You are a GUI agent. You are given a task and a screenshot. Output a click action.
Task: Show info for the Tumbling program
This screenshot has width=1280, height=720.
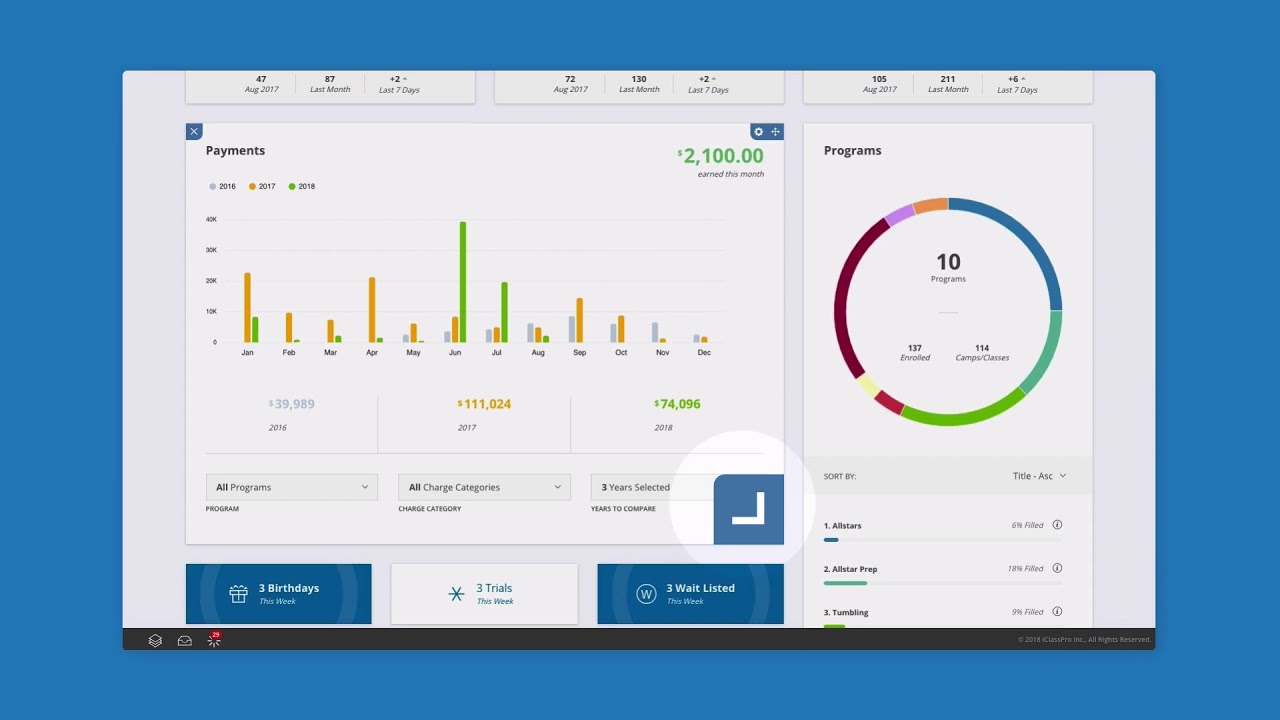coord(1057,611)
